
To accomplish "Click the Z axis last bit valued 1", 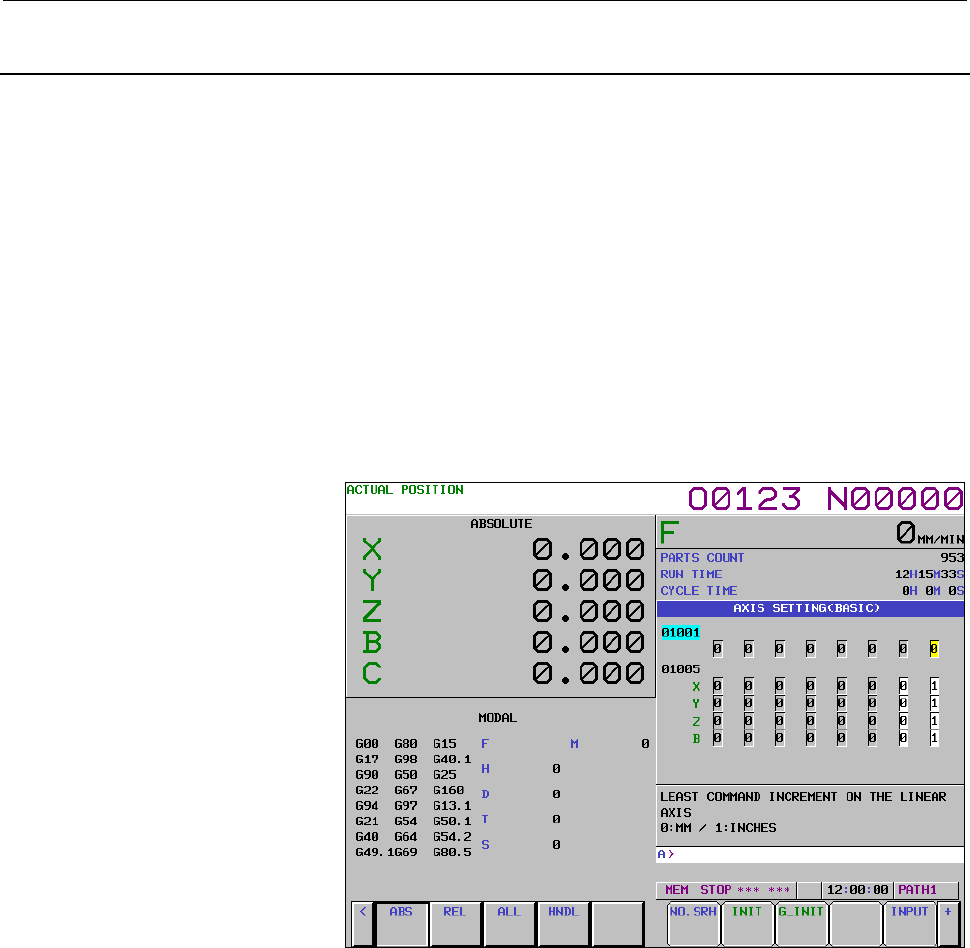I will [934, 720].
